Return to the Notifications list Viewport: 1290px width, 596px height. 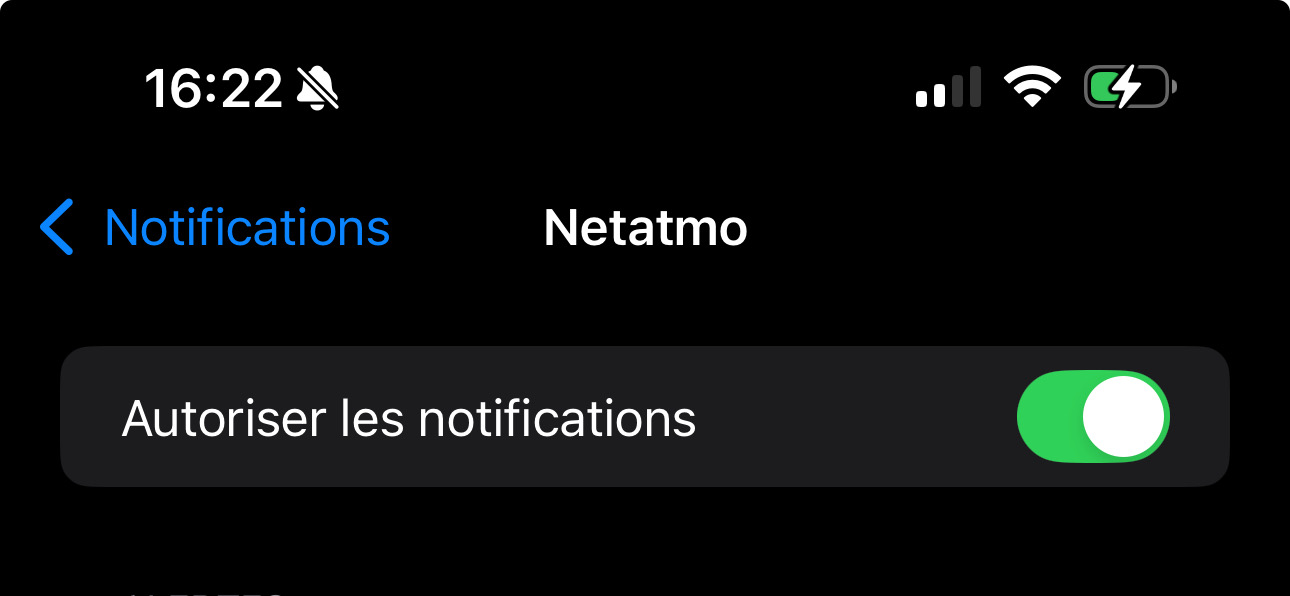[215, 227]
